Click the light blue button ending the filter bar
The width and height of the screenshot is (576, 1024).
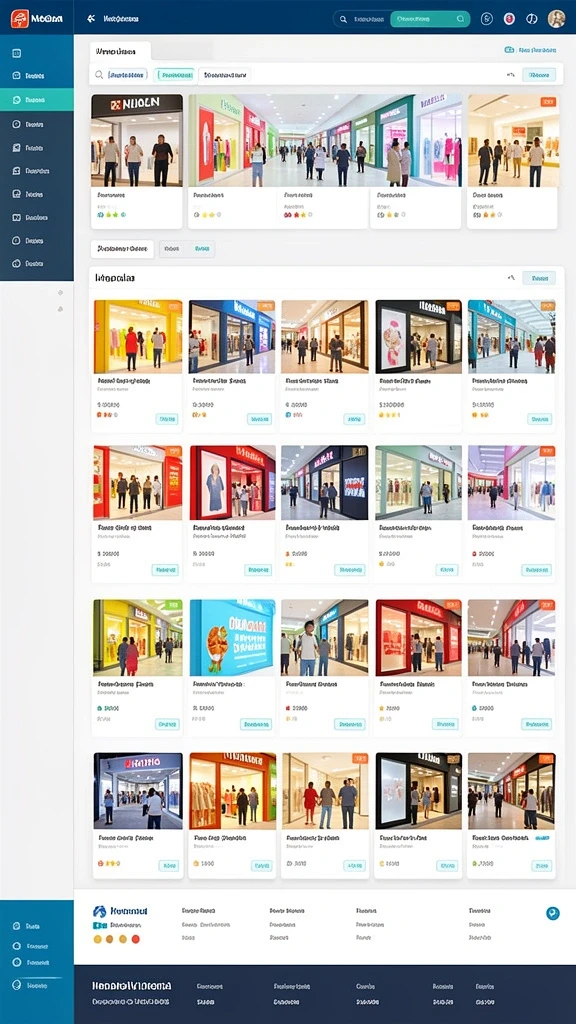539,75
